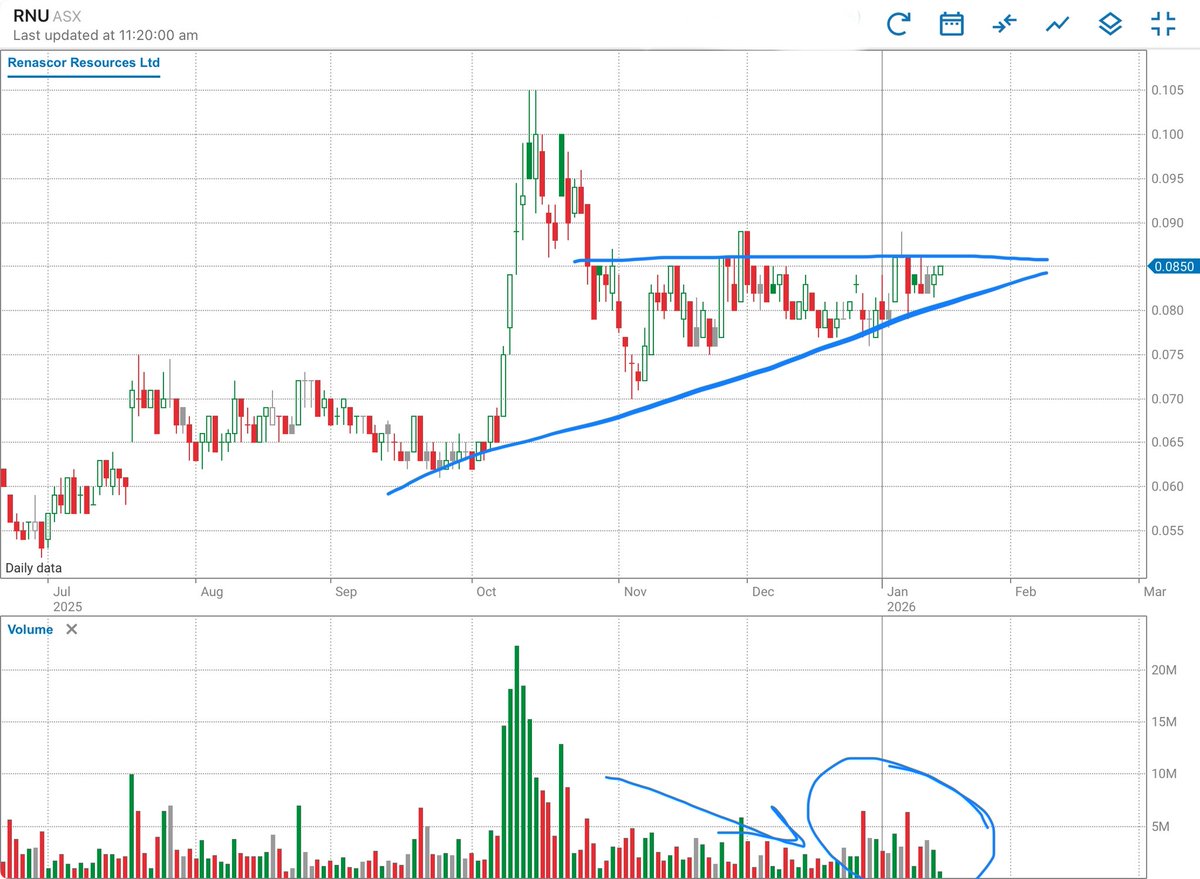1200x879 pixels.
Task: Click the 0.070 price axis value
Action: [x=1168, y=399]
